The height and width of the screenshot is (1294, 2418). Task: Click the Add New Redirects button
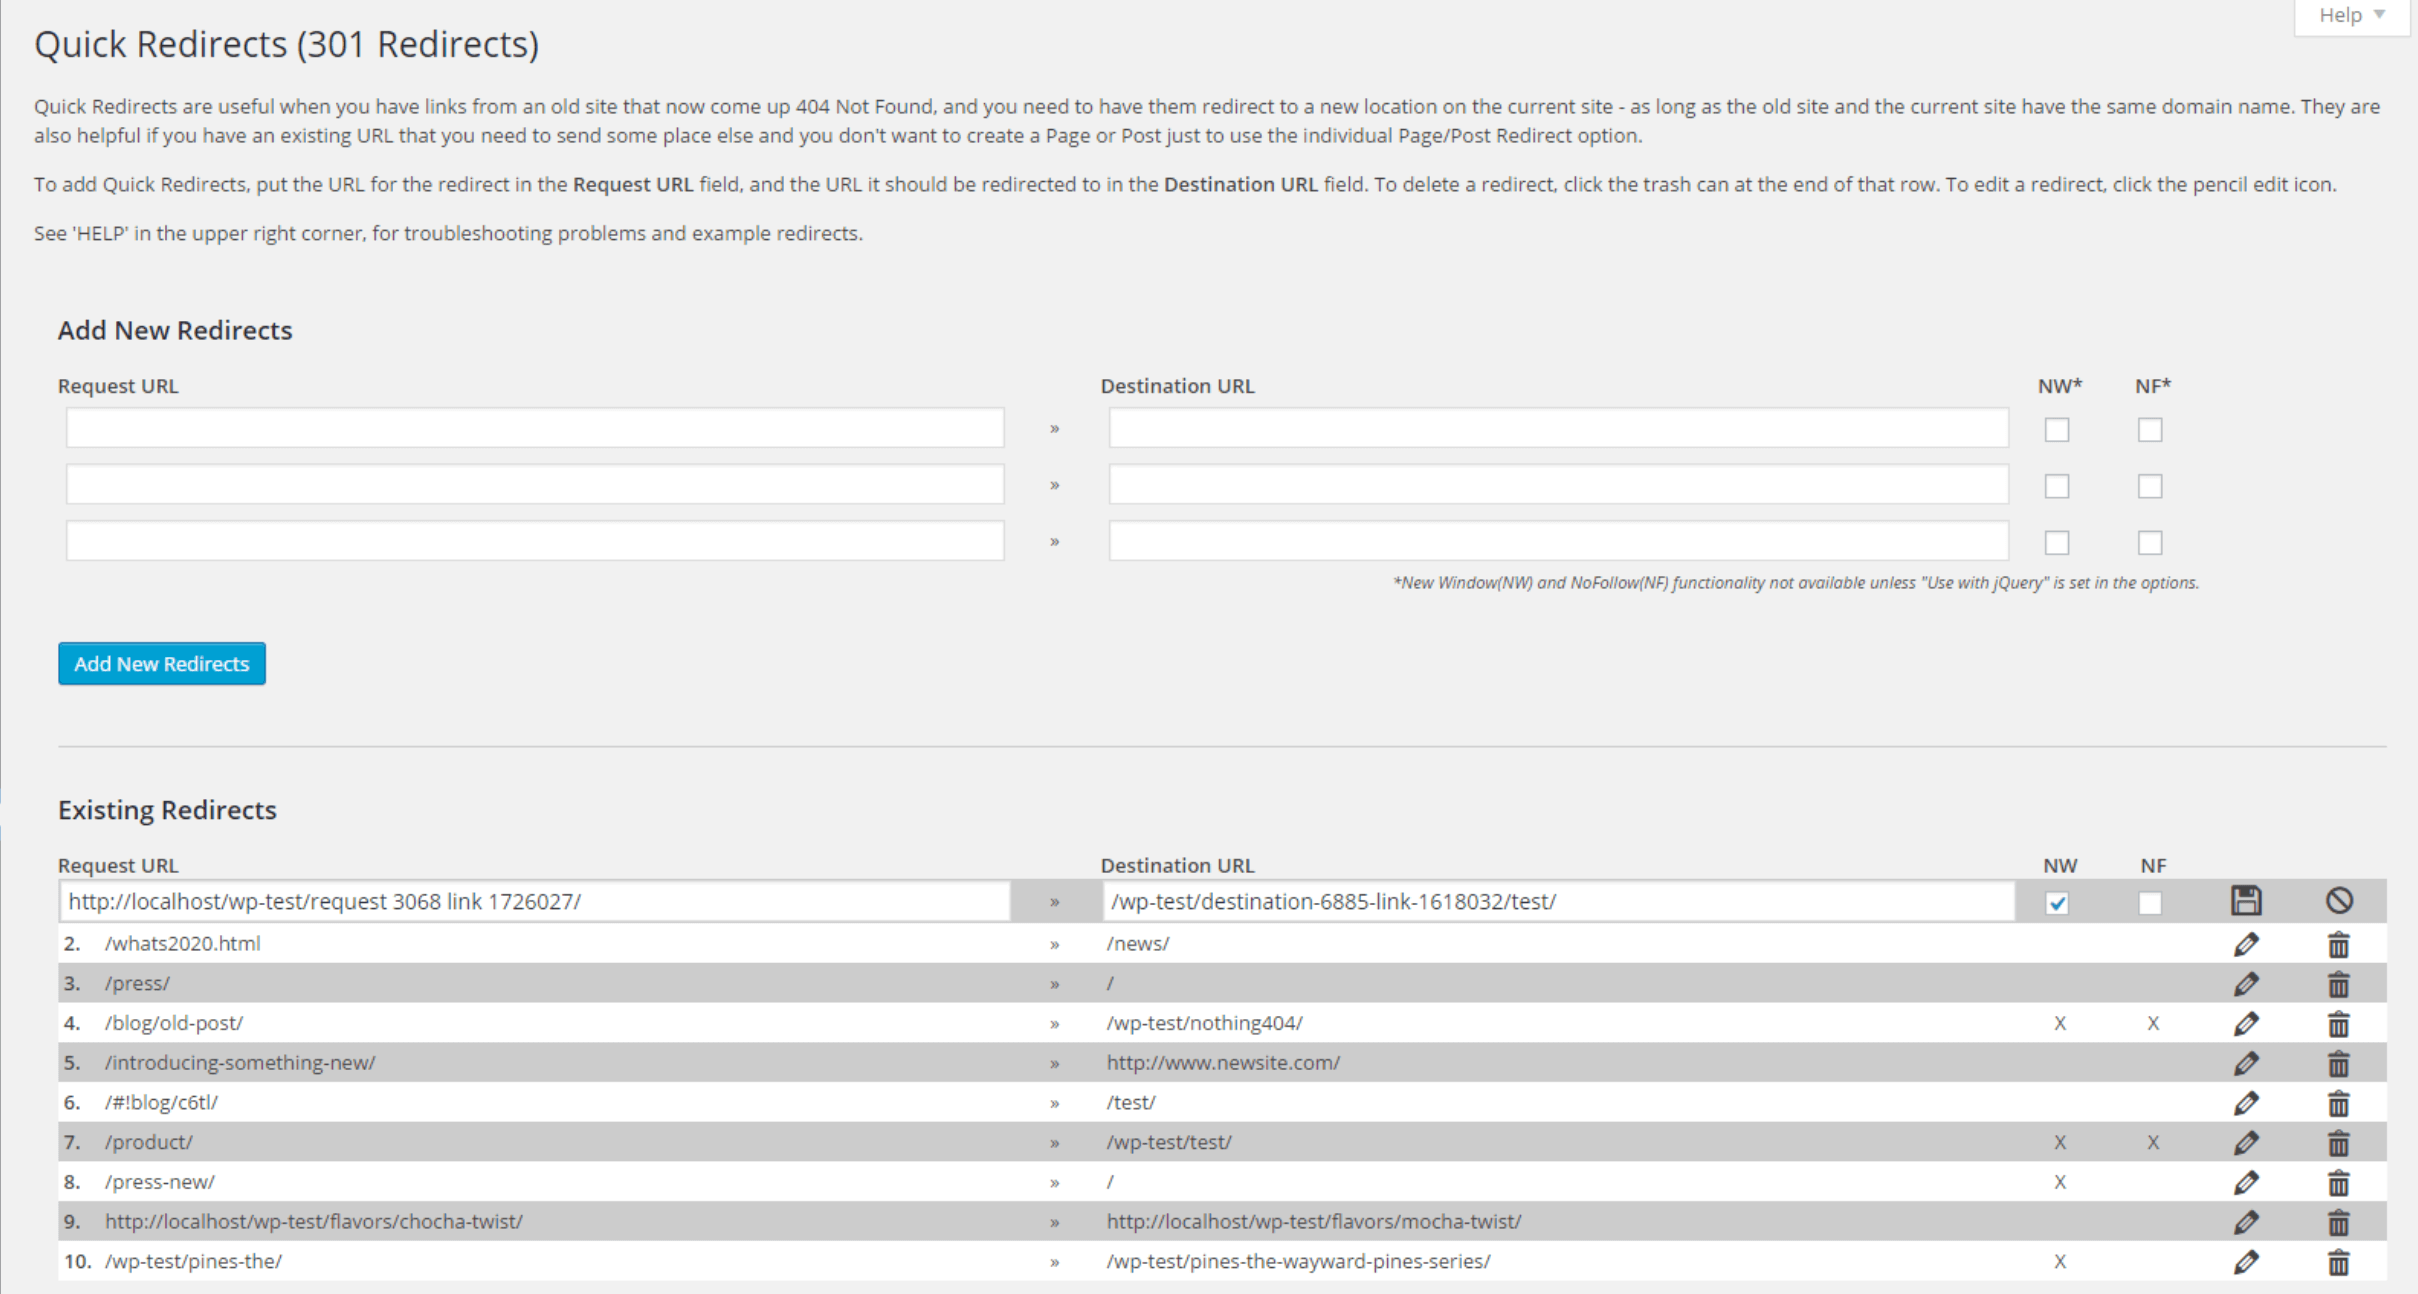162,662
